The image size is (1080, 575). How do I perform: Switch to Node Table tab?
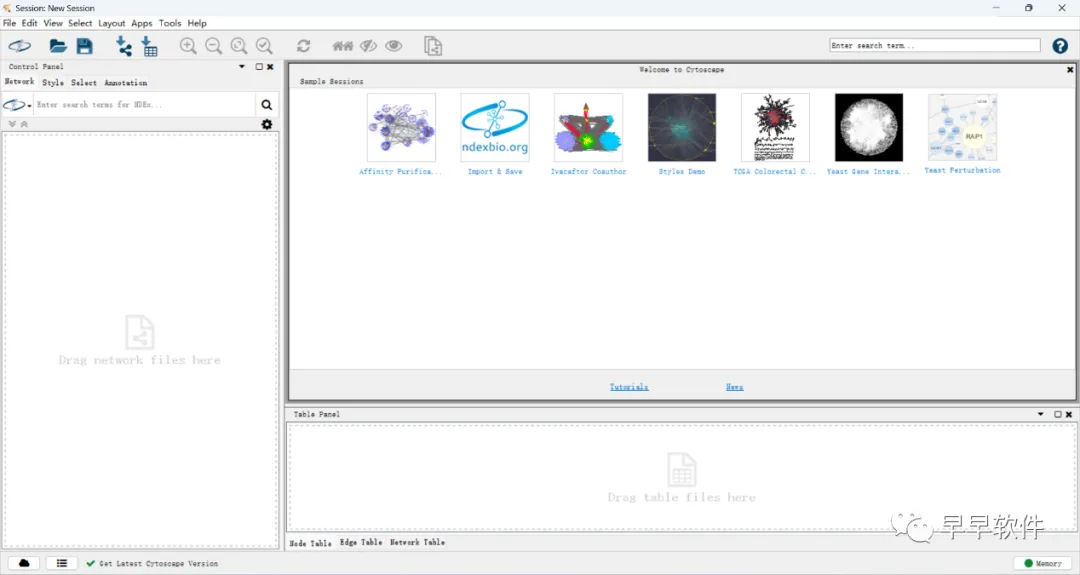pyautogui.click(x=311, y=543)
